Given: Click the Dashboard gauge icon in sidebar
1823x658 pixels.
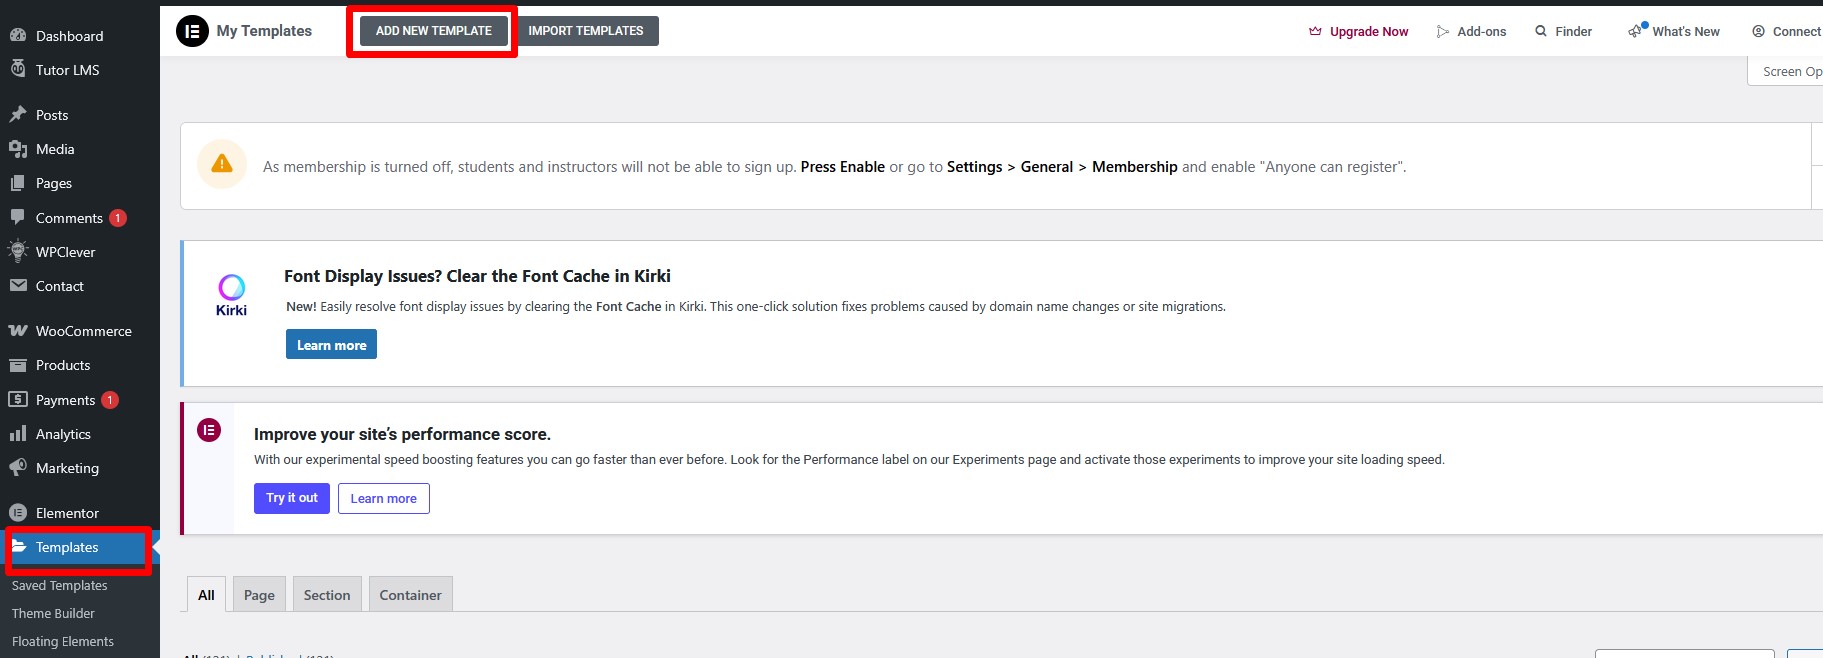Looking at the screenshot, I should pos(18,35).
